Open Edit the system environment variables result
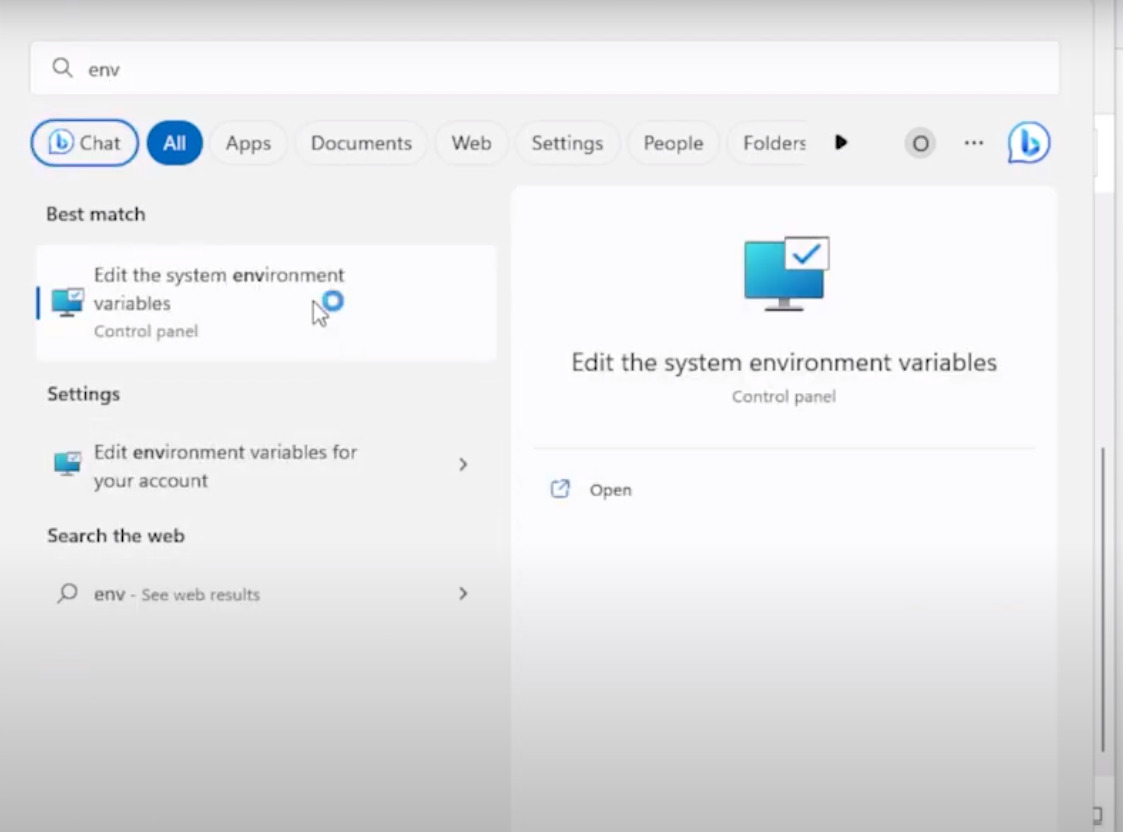 (218, 289)
